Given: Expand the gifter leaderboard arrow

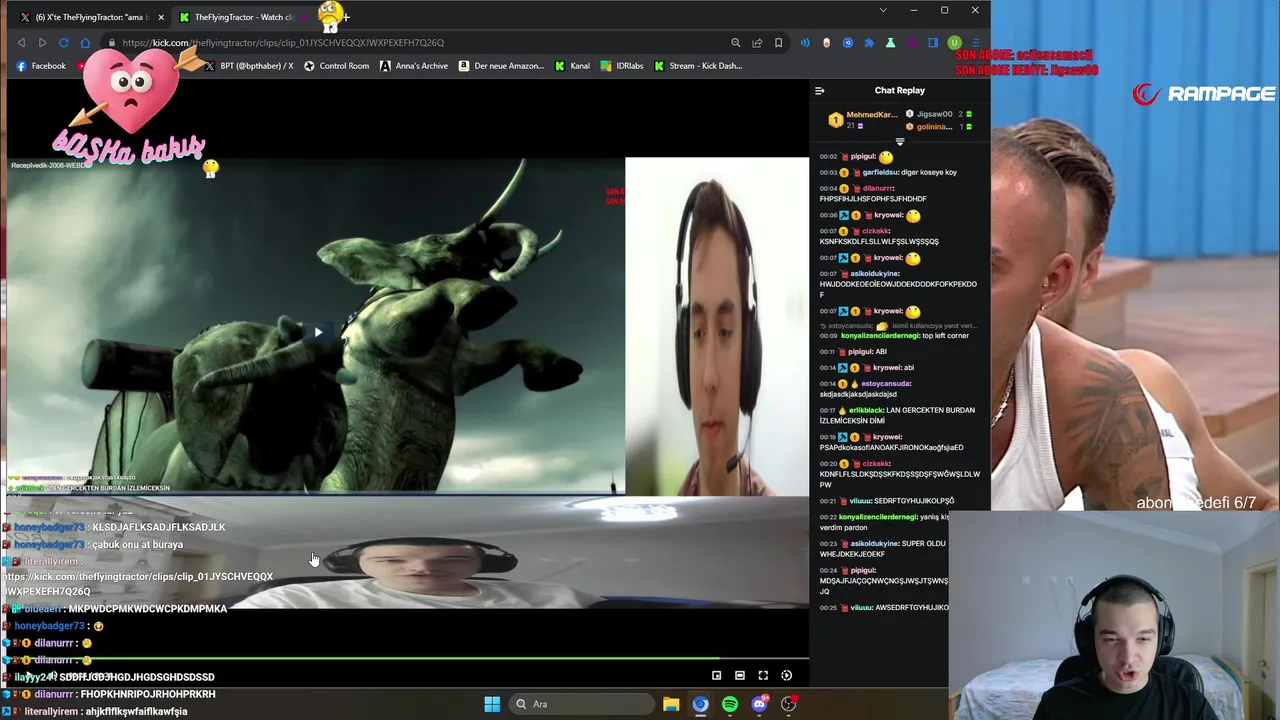Looking at the screenshot, I should tap(899, 142).
